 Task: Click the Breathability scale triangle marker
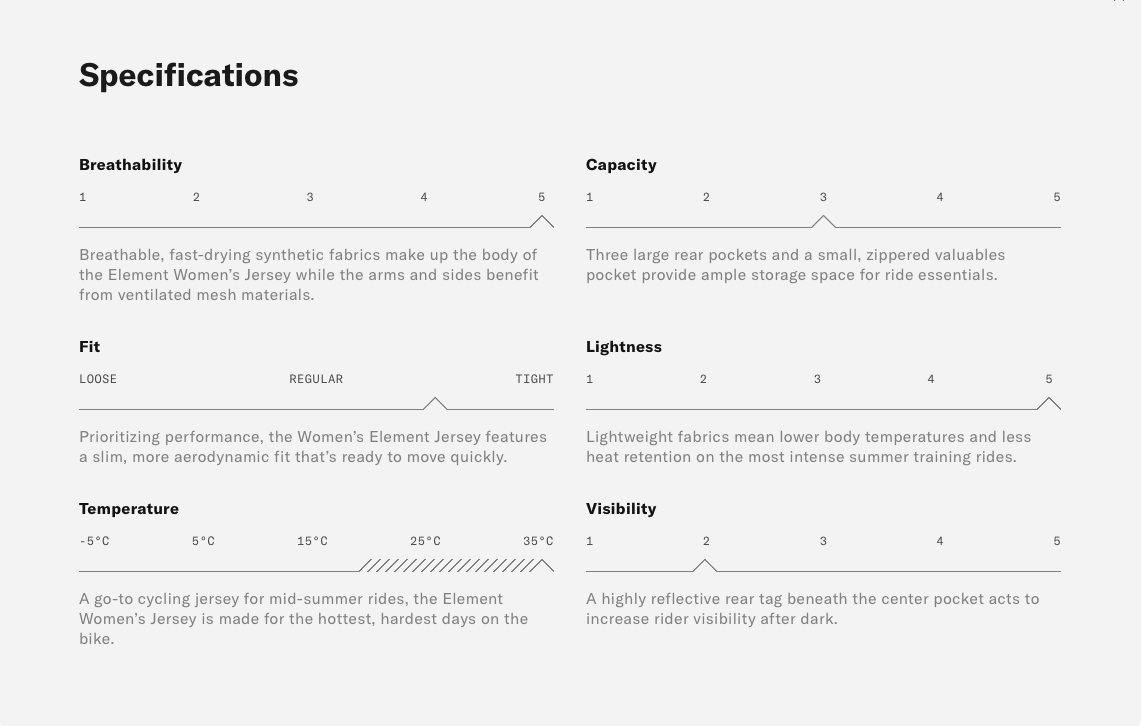tap(541, 221)
